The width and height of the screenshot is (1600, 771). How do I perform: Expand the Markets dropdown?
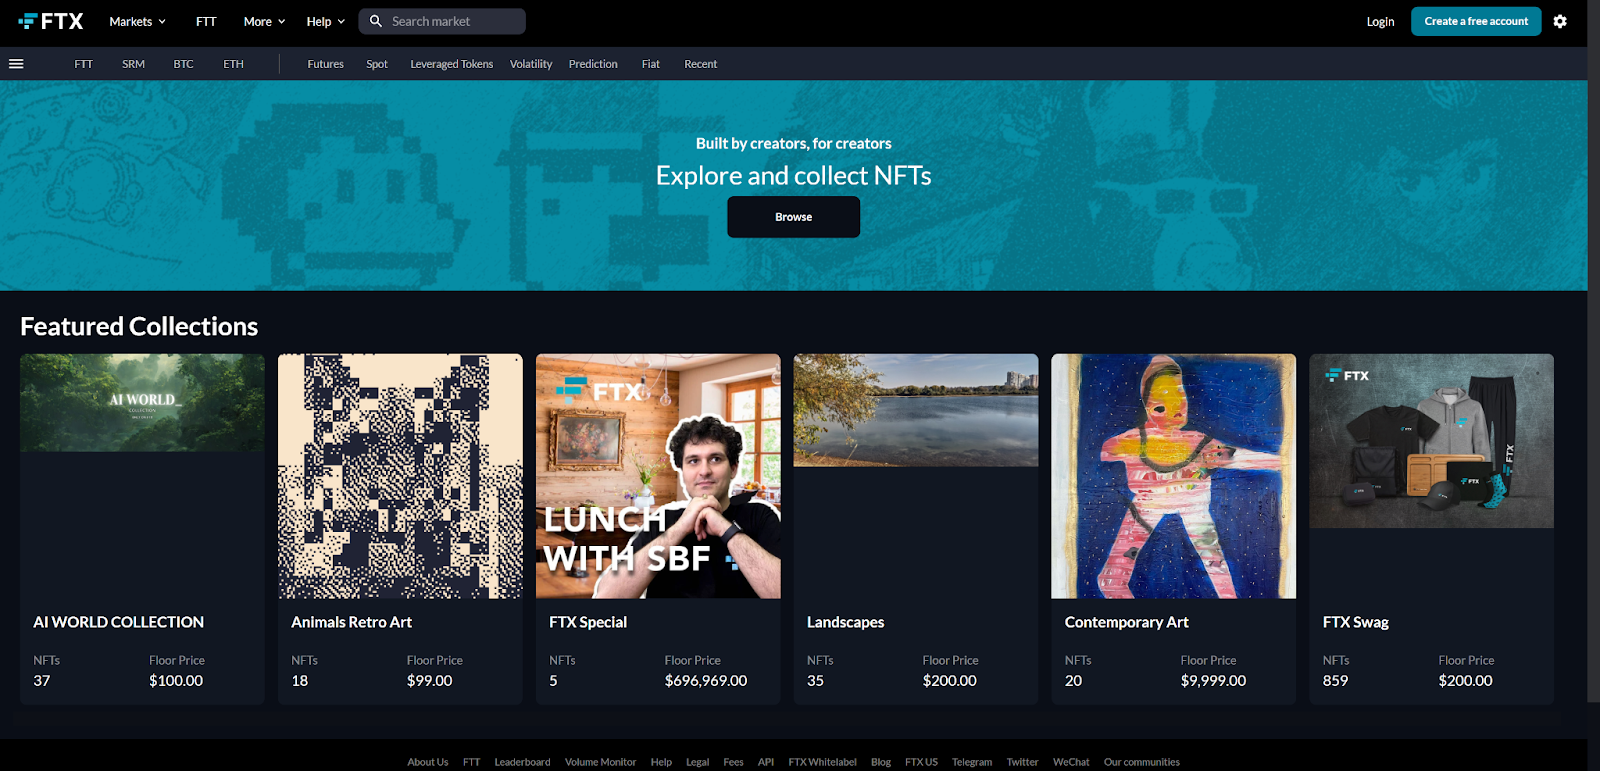(x=138, y=21)
